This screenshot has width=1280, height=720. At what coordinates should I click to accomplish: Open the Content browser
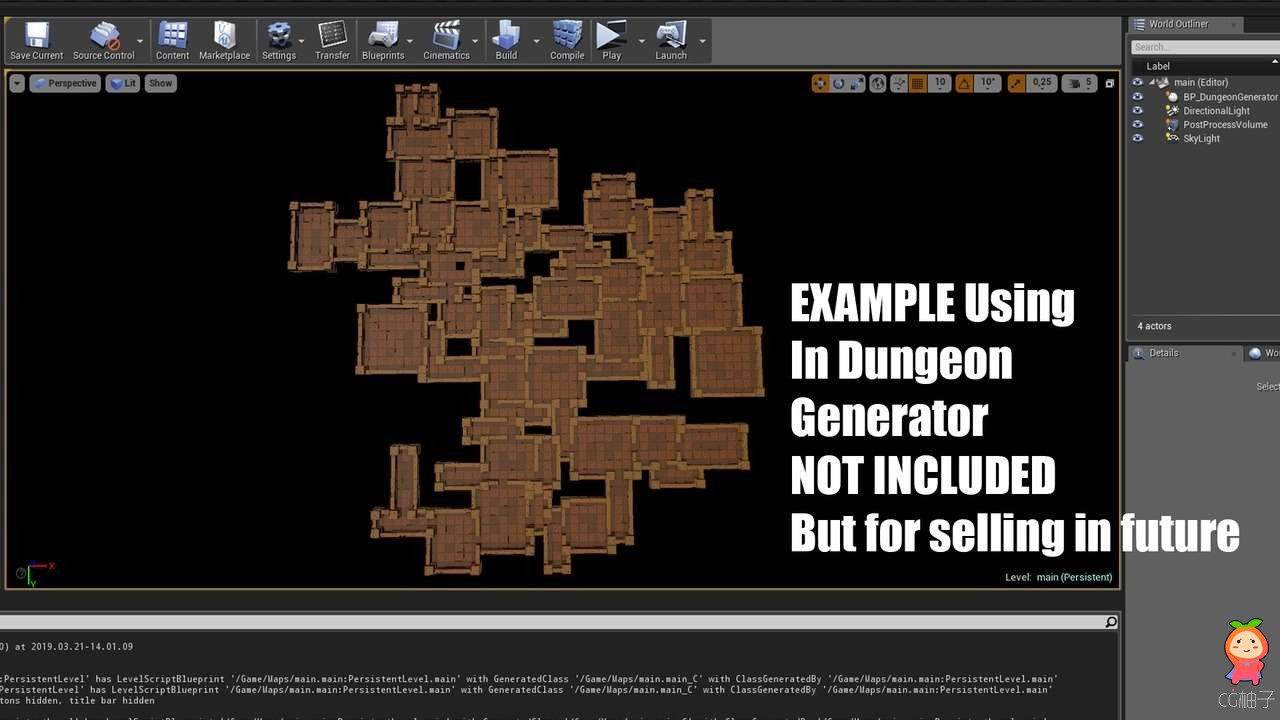172,41
